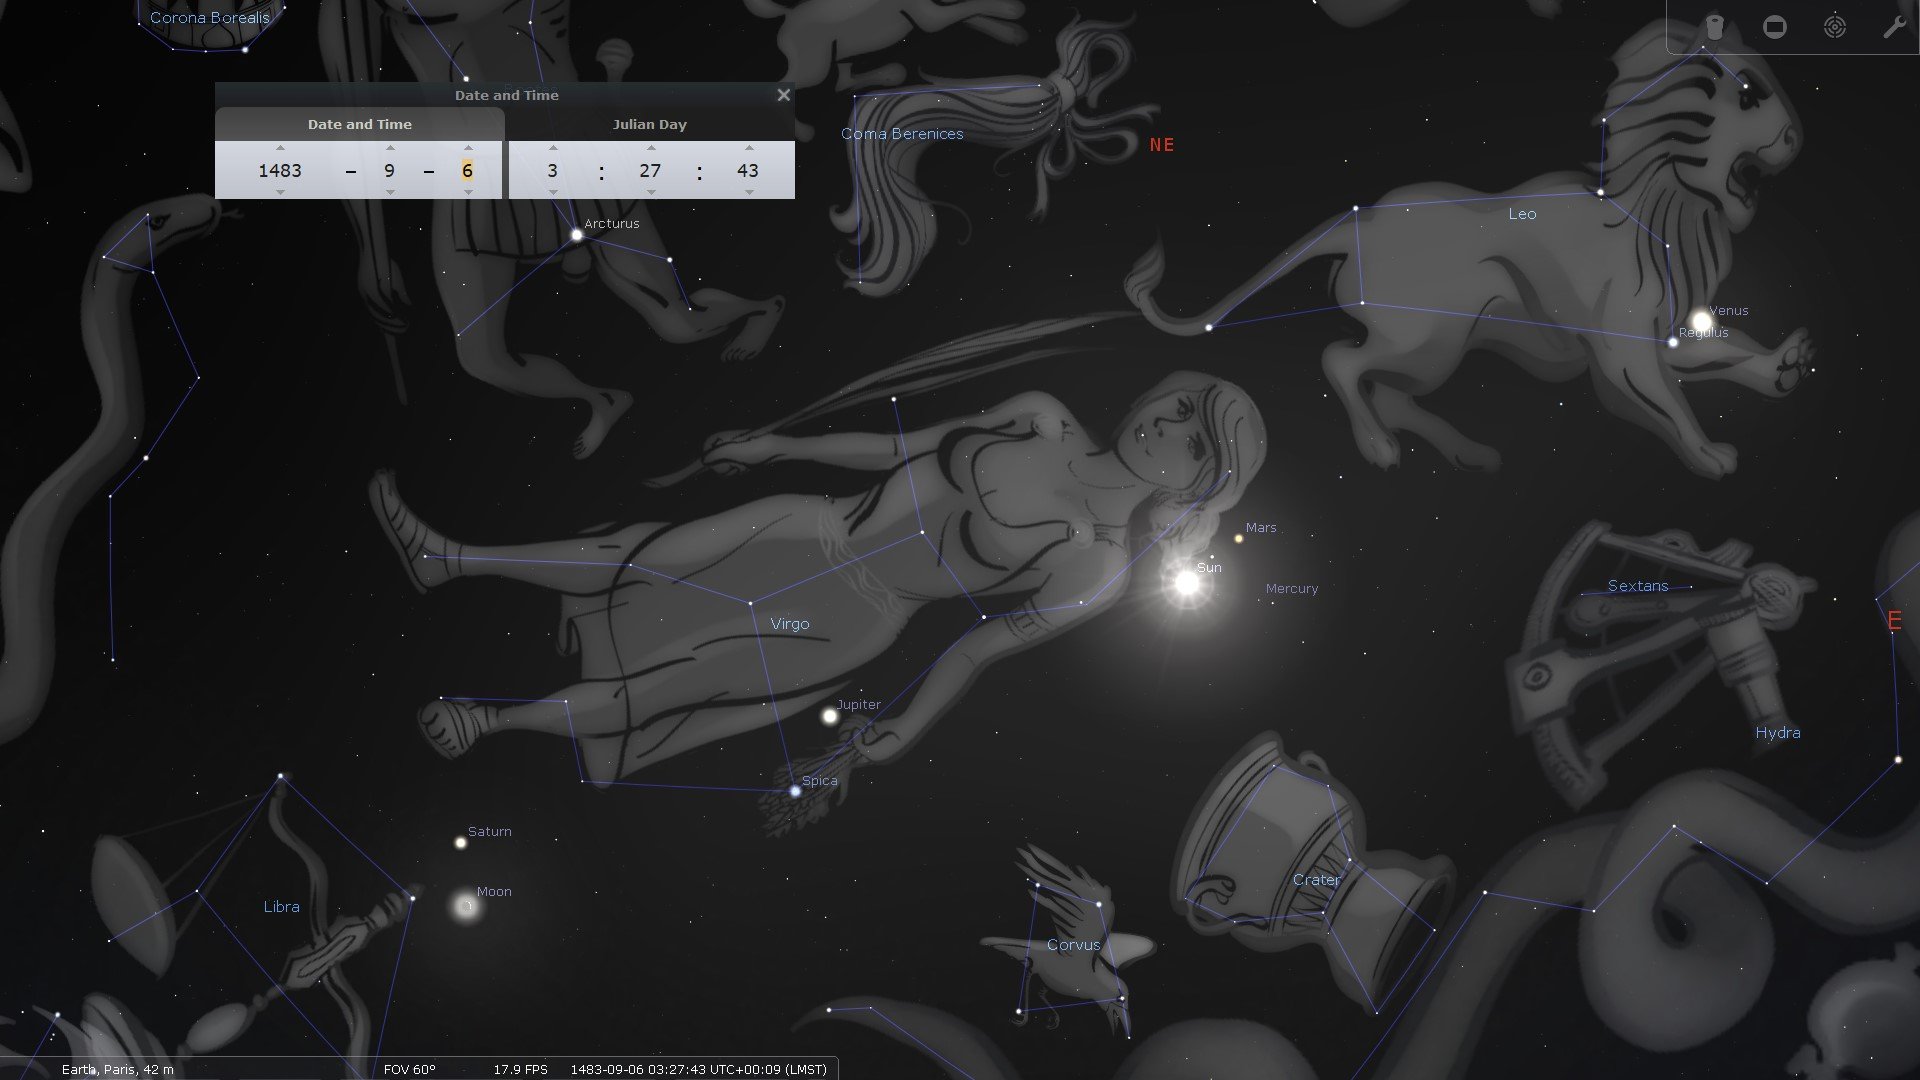The width and height of the screenshot is (1920, 1080).
Task: Decrease the seconds value below 43
Action: tap(749, 192)
